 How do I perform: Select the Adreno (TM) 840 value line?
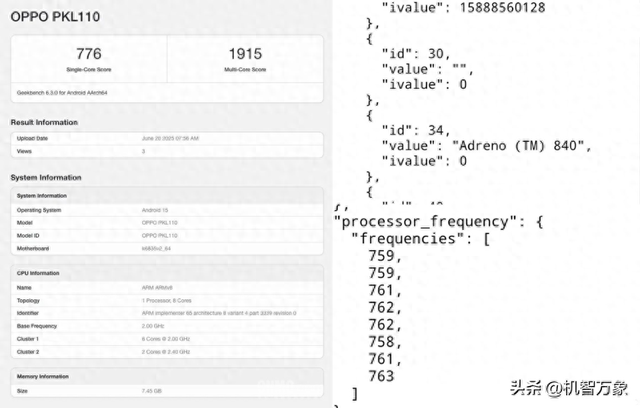486,146
